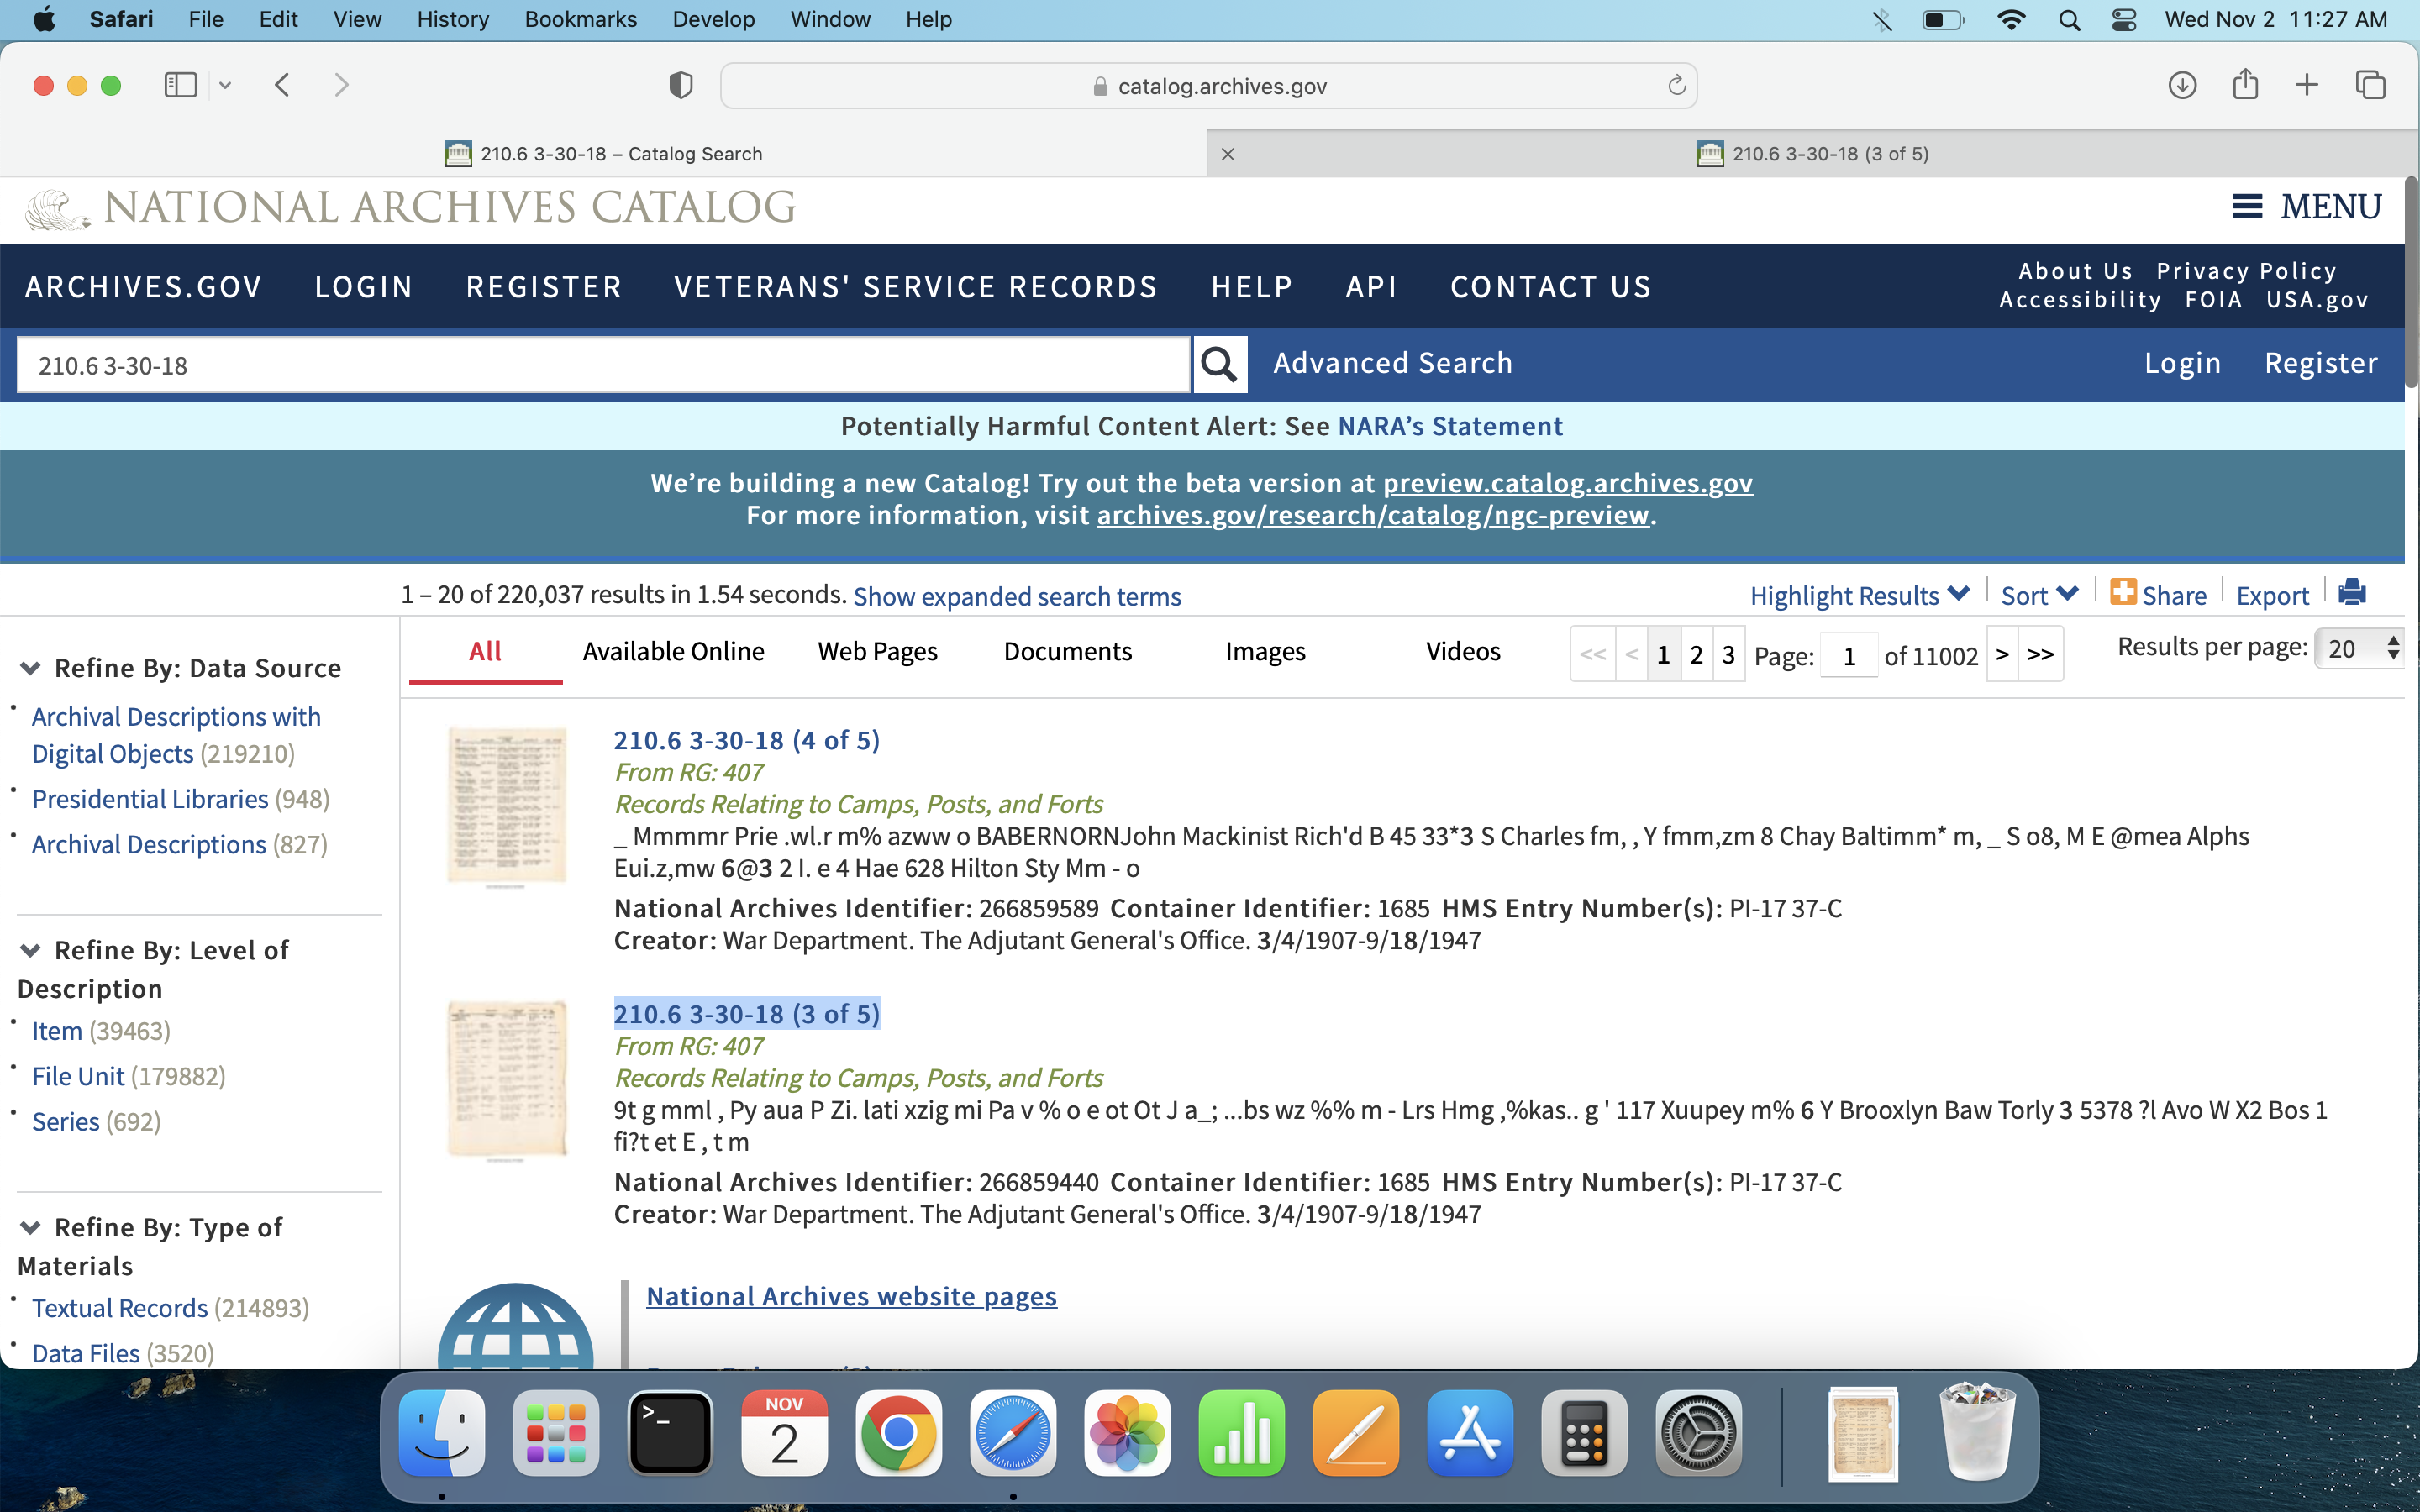
Task: Click thumbnail of 210.6 3-30-18 (4 of 5)
Action: 506,806
